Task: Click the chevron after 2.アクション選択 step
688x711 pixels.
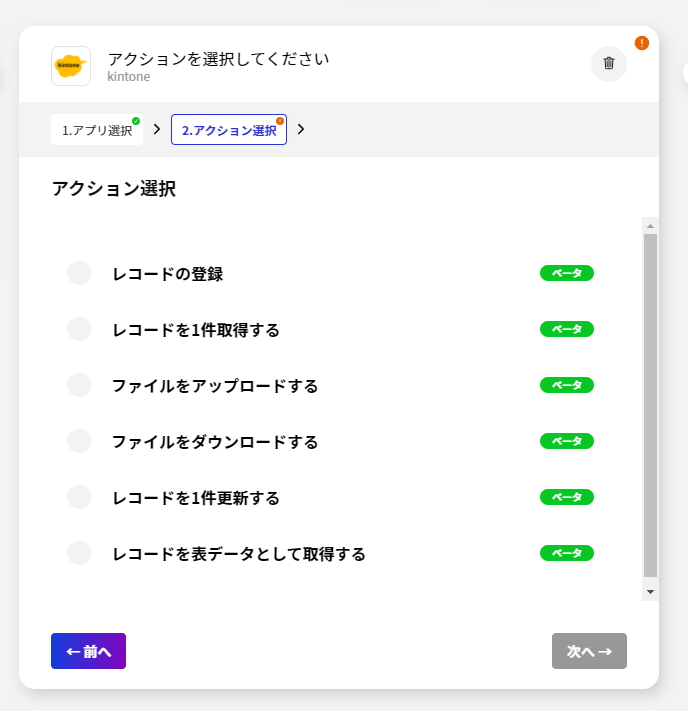Action: click(301, 129)
